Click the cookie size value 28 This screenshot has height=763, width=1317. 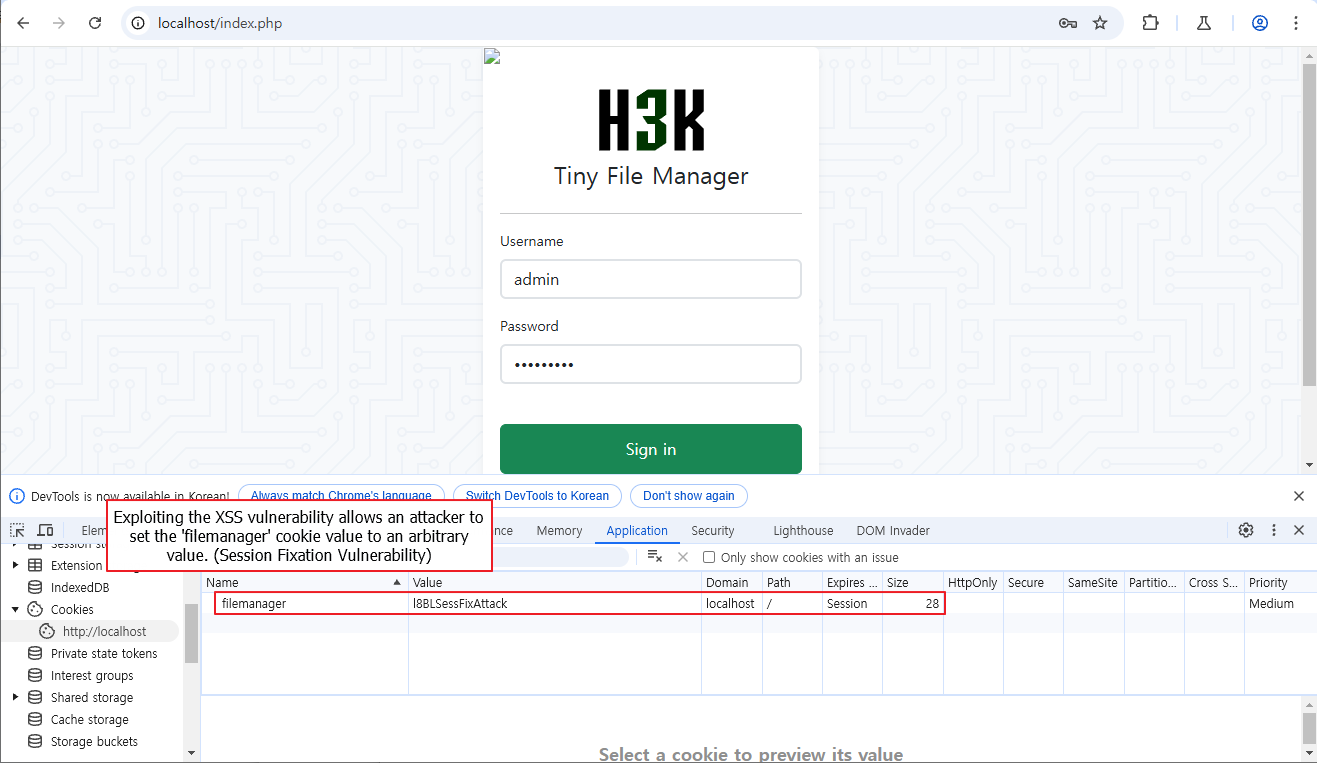click(x=931, y=604)
